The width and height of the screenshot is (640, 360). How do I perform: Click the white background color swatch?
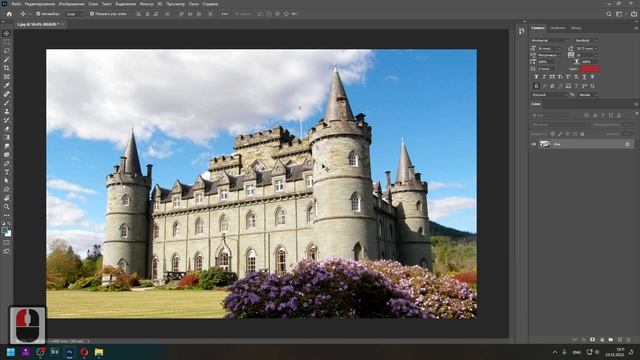pyautogui.click(x=9, y=234)
